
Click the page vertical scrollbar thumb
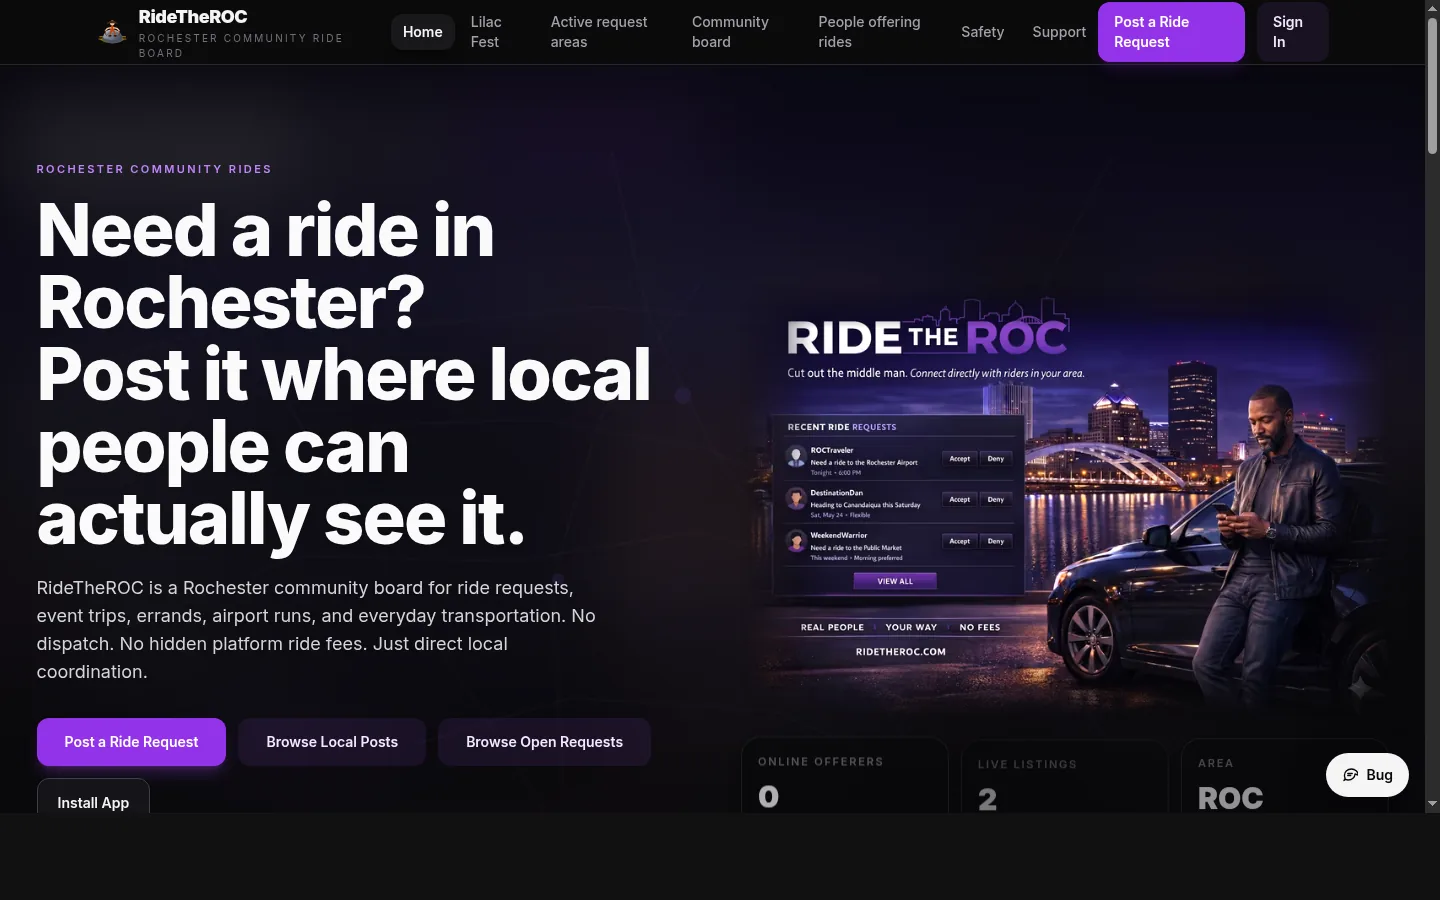(1432, 85)
